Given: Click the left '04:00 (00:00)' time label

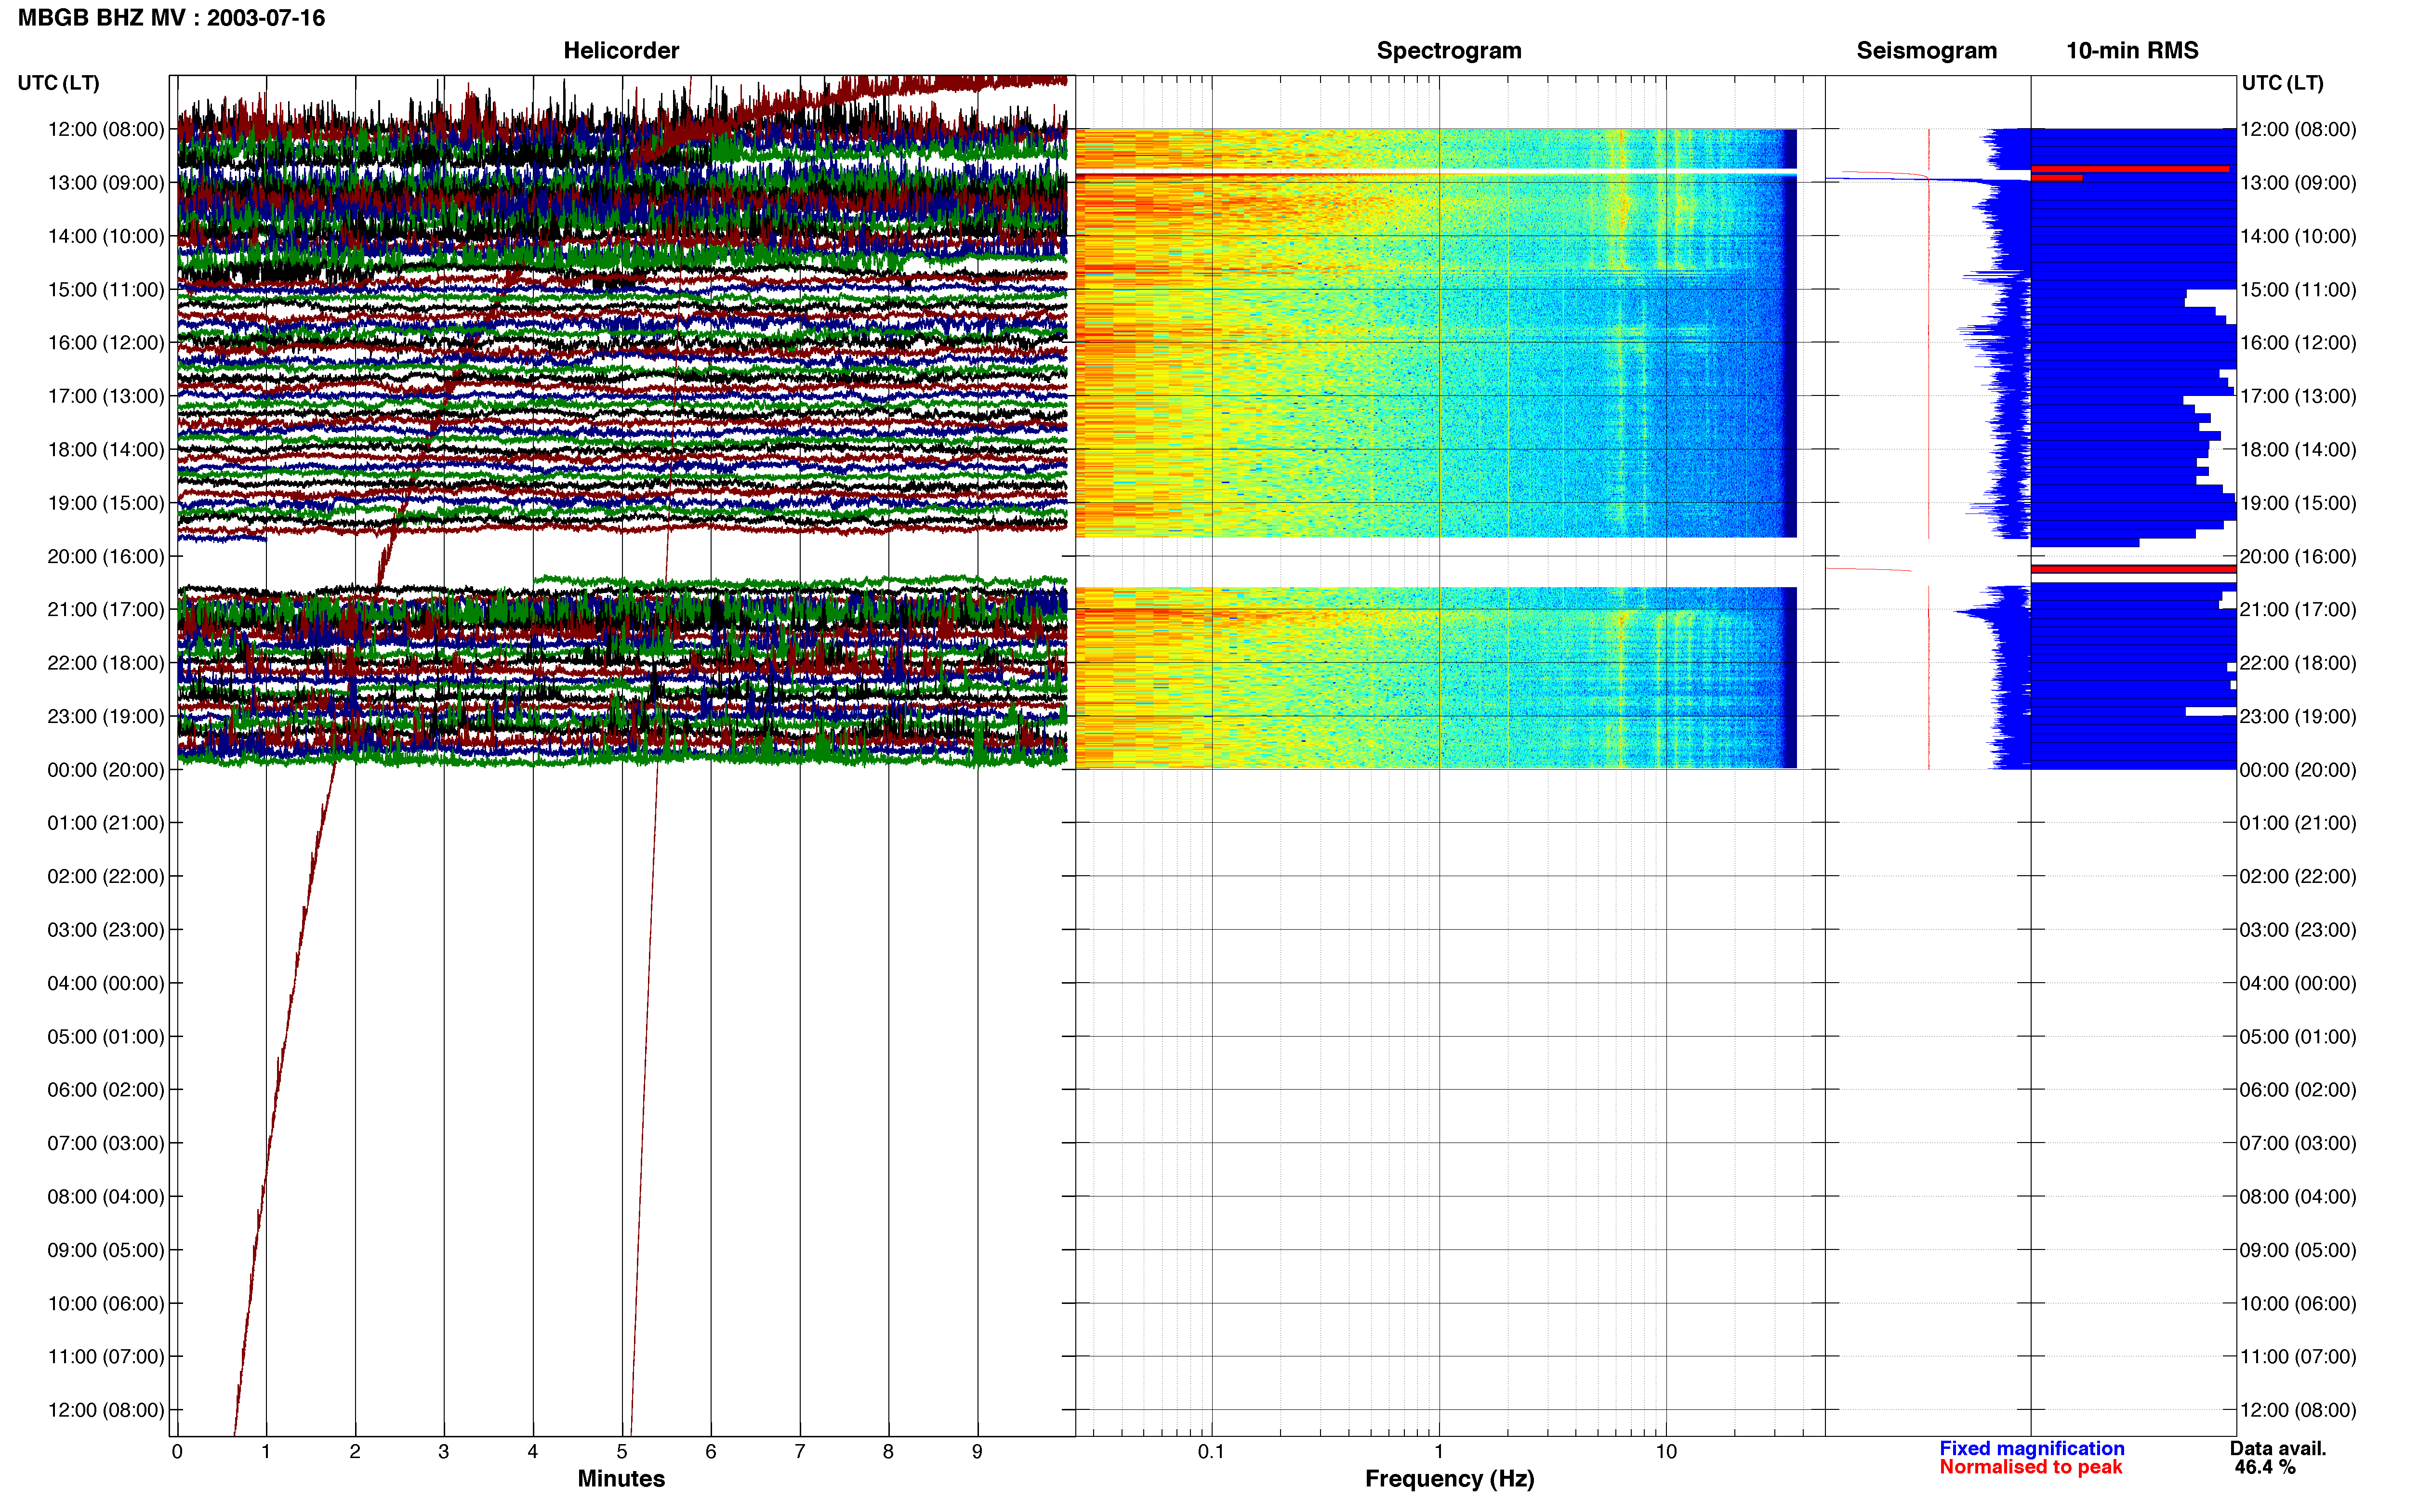Looking at the screenshot, I should click(x=106, y=983).
